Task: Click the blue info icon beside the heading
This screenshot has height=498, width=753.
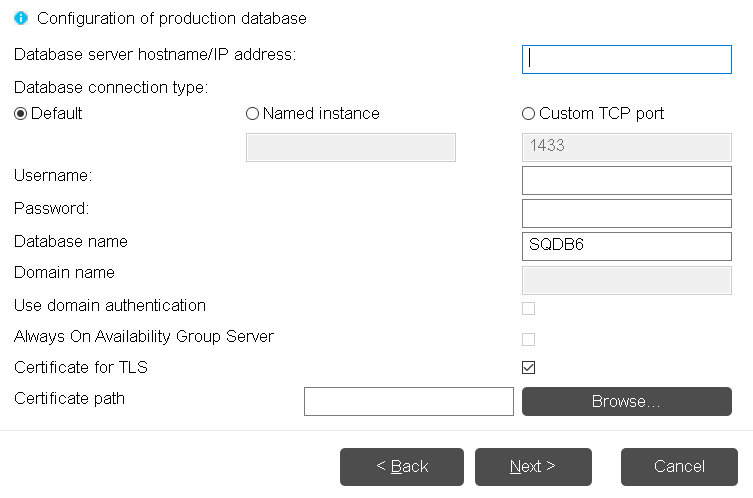Action: 21,18
